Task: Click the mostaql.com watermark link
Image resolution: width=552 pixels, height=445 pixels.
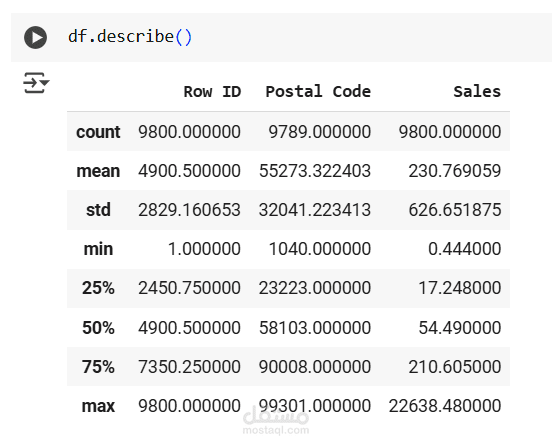Action: point(276,430)
